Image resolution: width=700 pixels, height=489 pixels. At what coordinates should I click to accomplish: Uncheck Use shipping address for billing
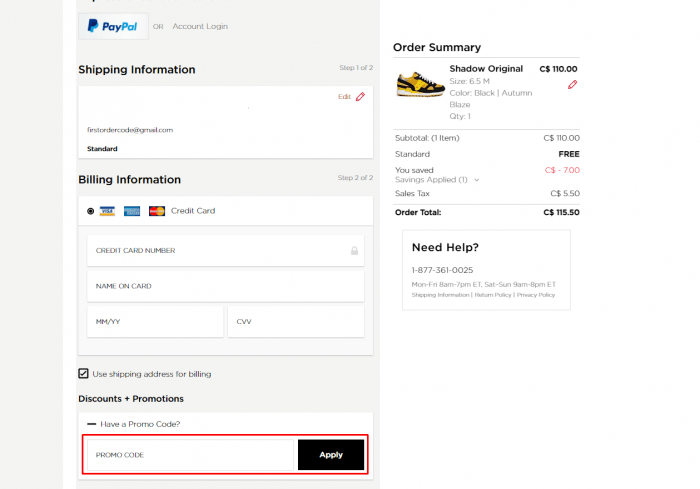coord(83,373)
